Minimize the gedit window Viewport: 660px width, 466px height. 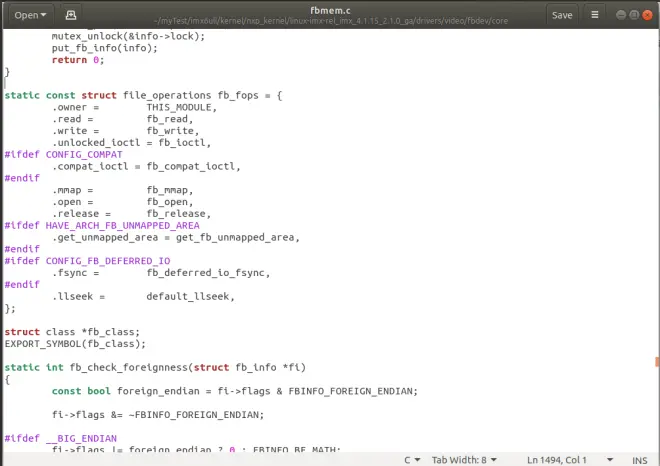point(620,15)
